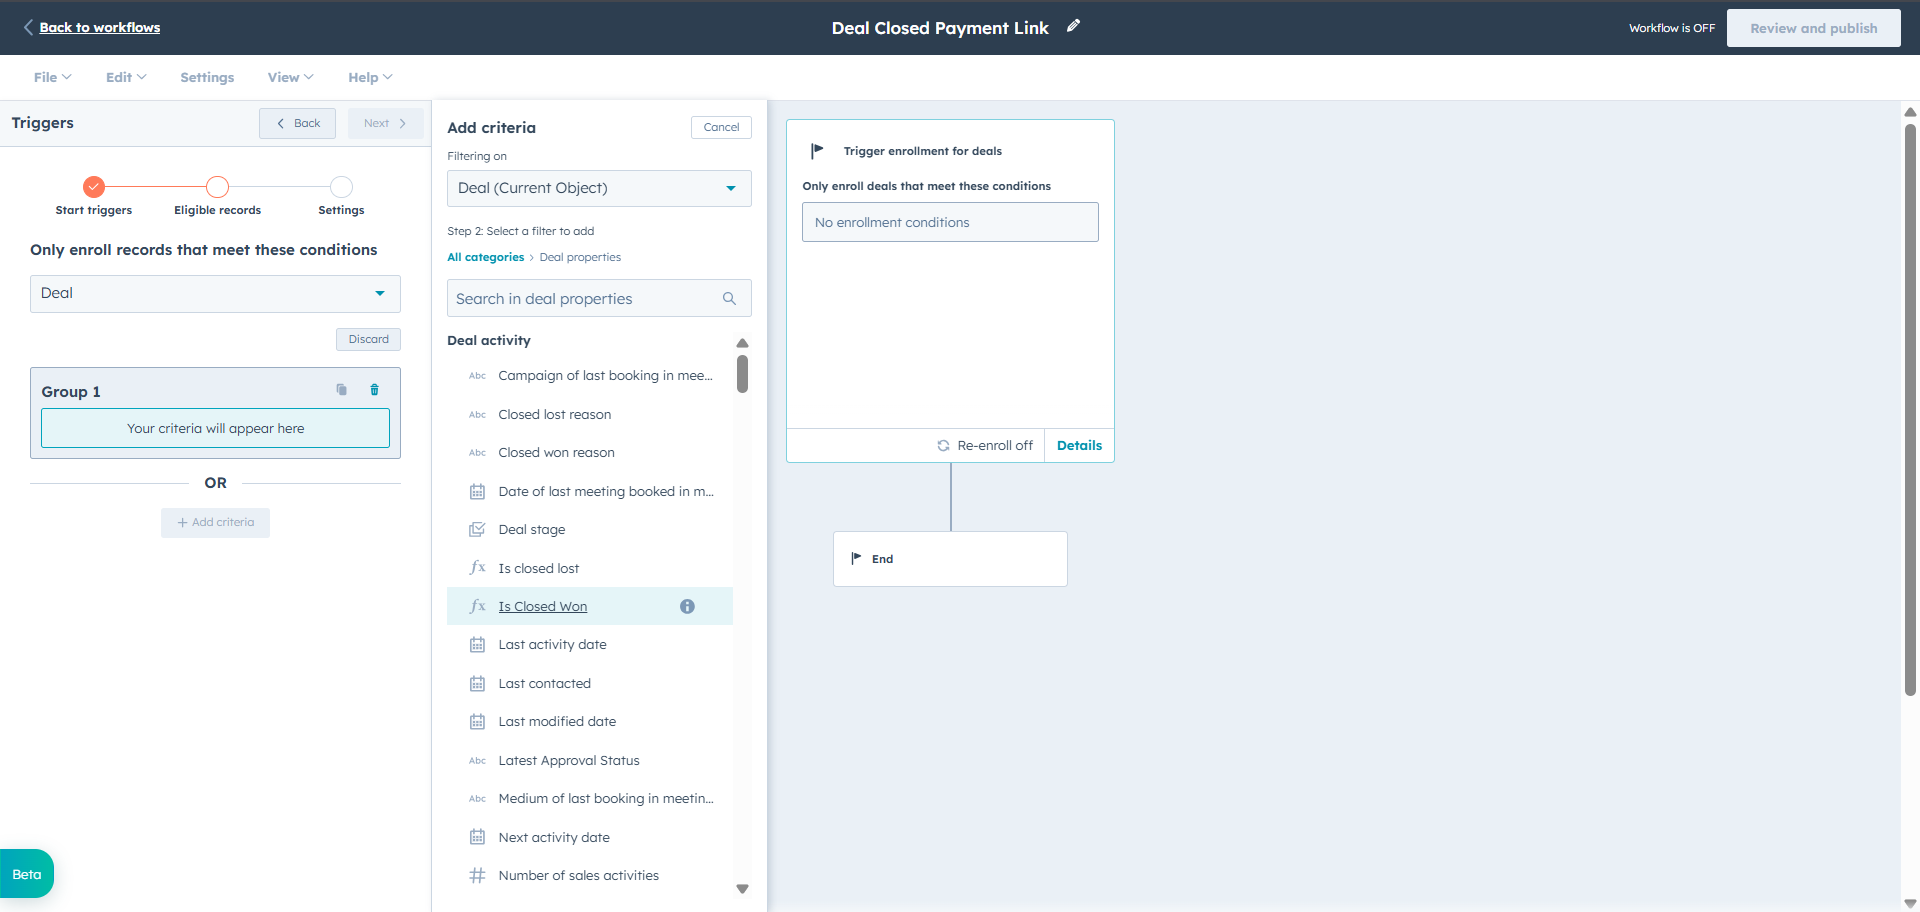Click the back chevron beside Back to workflows
This screenshot has height=912, width=1920.
(x=28, y=27)
